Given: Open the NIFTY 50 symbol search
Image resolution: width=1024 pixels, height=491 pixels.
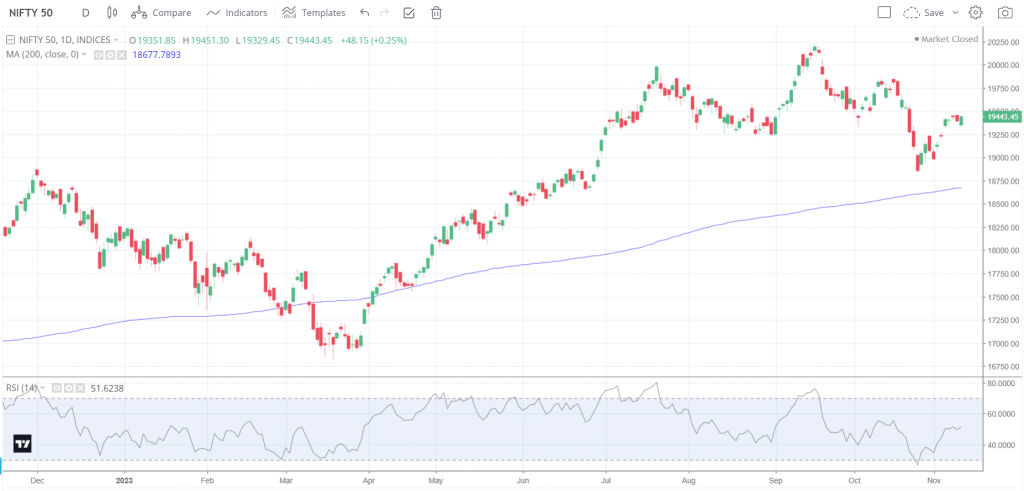Looking at the screenshot, I should tap(31, 12).
